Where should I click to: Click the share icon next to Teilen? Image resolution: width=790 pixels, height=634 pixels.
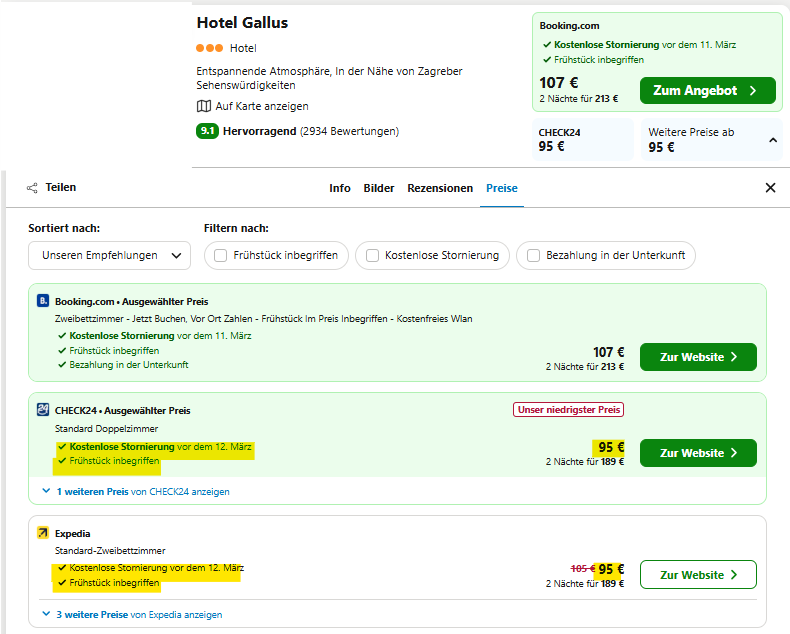point(32,187)
